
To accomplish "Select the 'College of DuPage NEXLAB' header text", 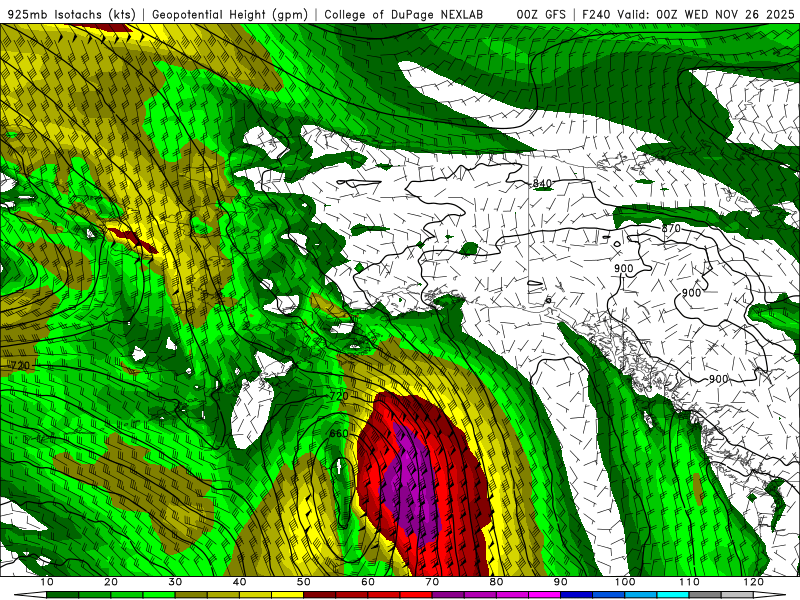I will click(x=403, y=14).
